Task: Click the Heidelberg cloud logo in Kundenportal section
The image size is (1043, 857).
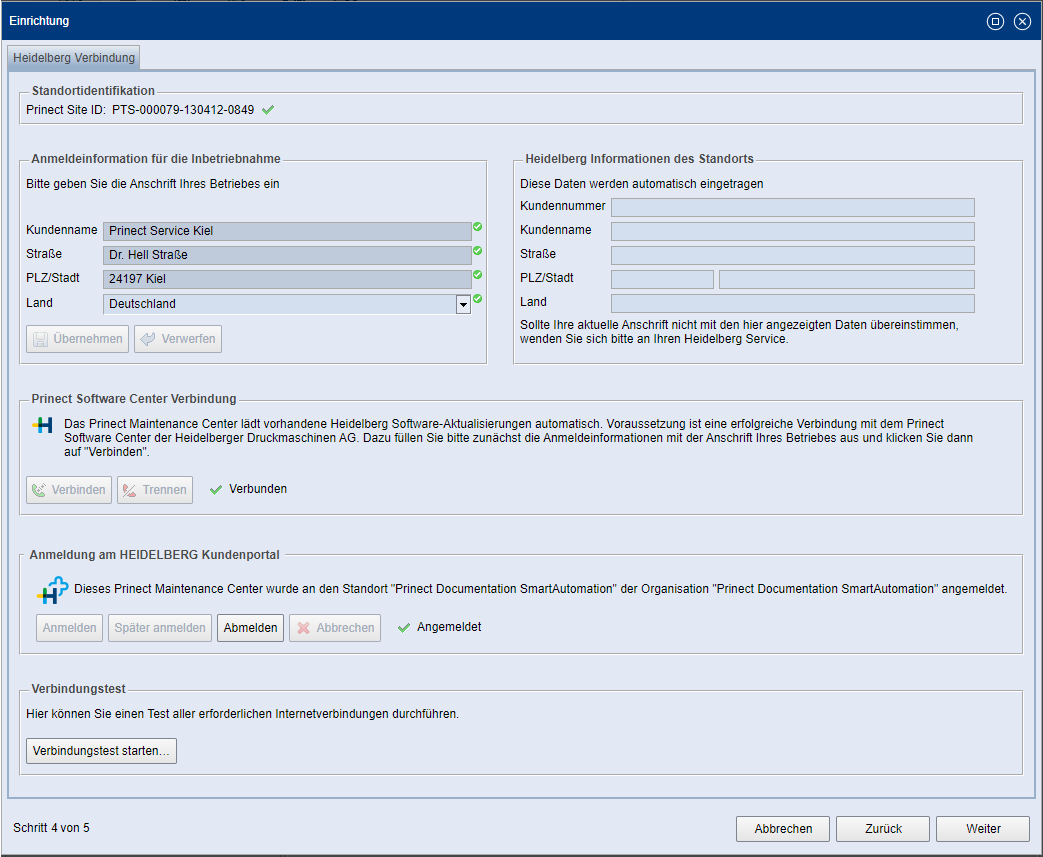Action: (52, 590)
